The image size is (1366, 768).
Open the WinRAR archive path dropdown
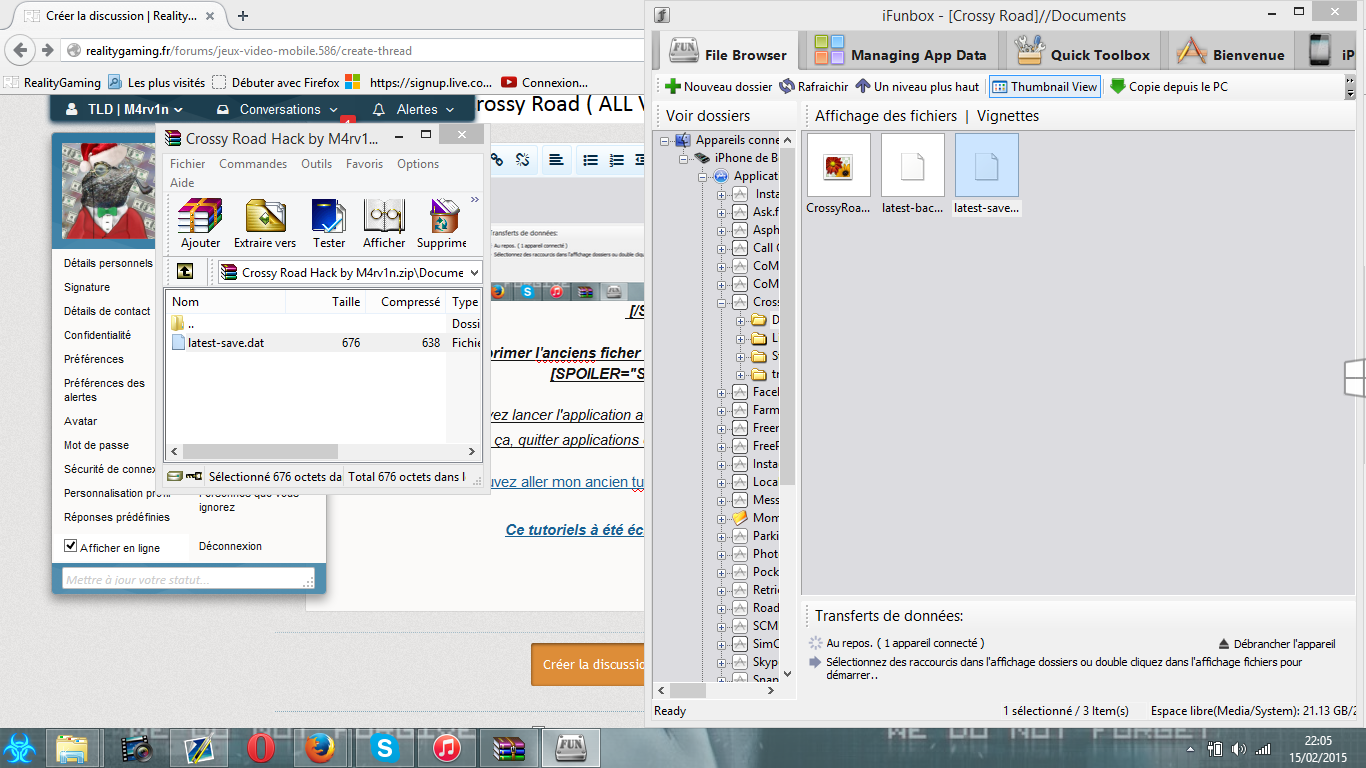473,272
